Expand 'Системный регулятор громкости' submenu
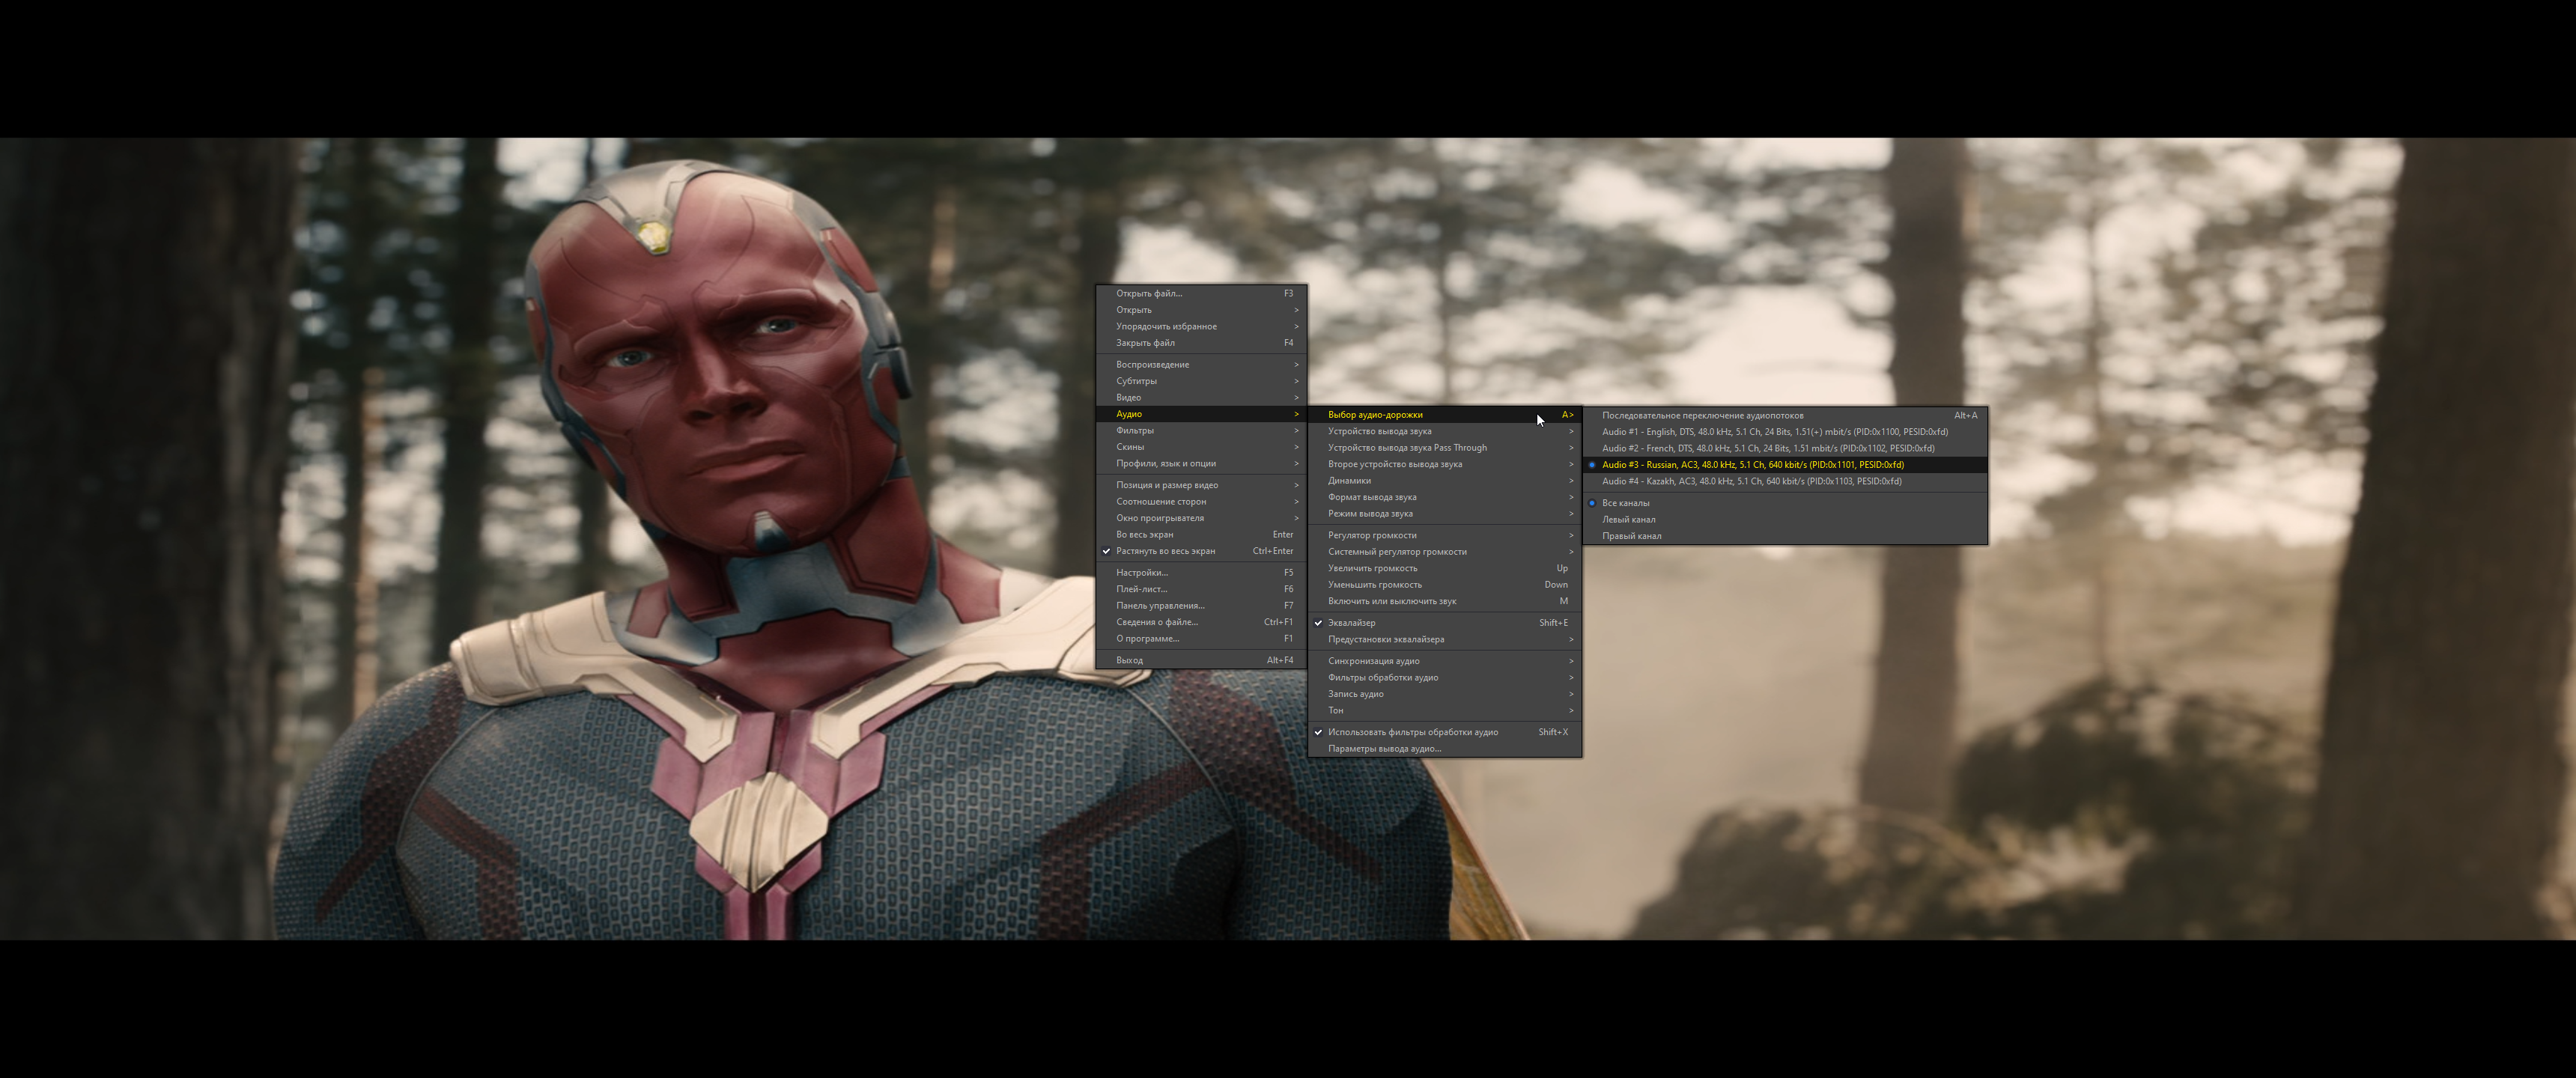 (x=1445, y=552)
